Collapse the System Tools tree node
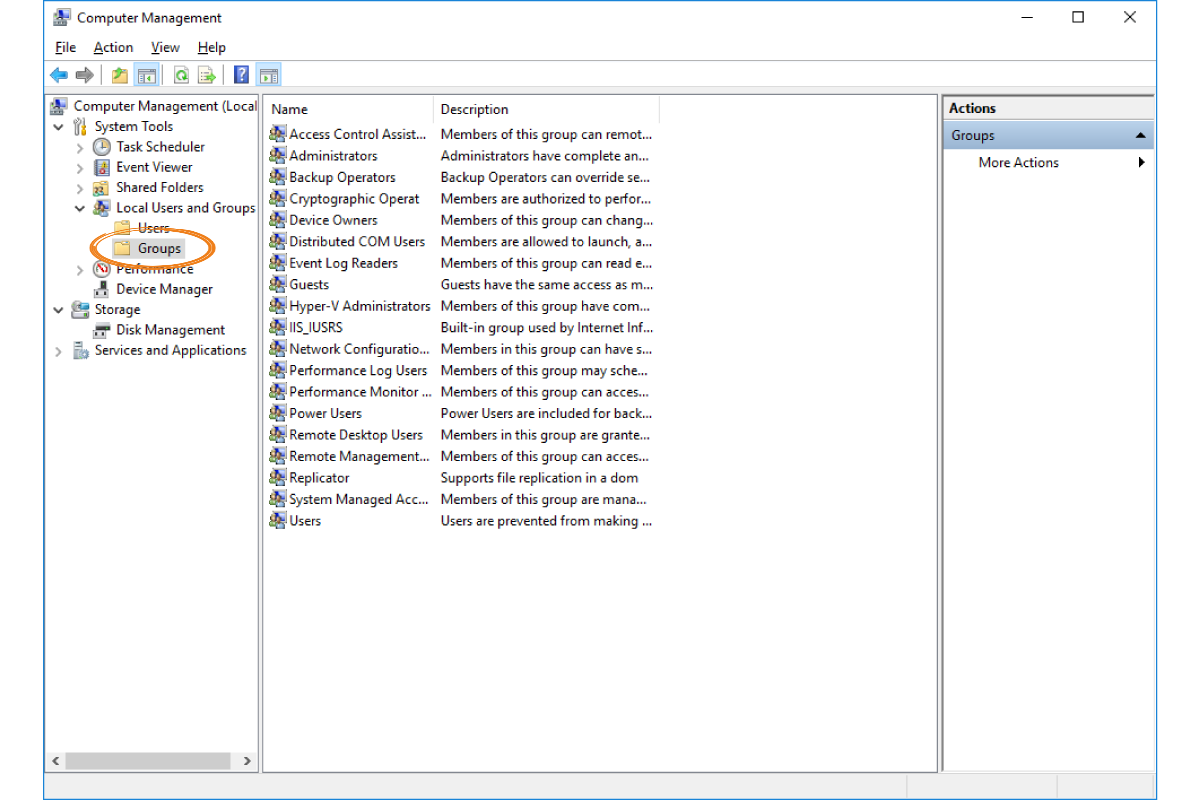The width and height of the screenshot is (1200, 800). pyautogui.click(x=59, y=127)
